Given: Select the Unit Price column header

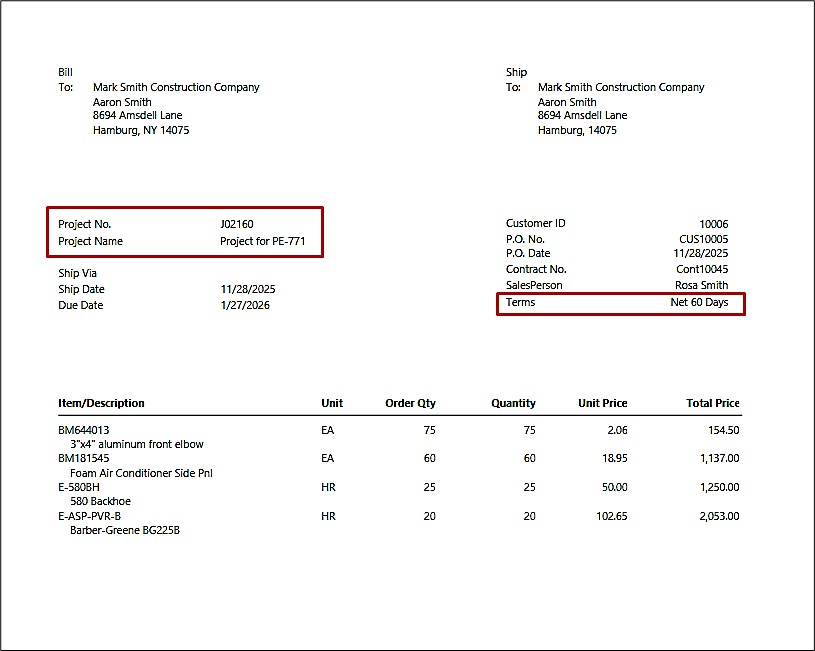Looking at the screenshot, I should click(602, 403).
